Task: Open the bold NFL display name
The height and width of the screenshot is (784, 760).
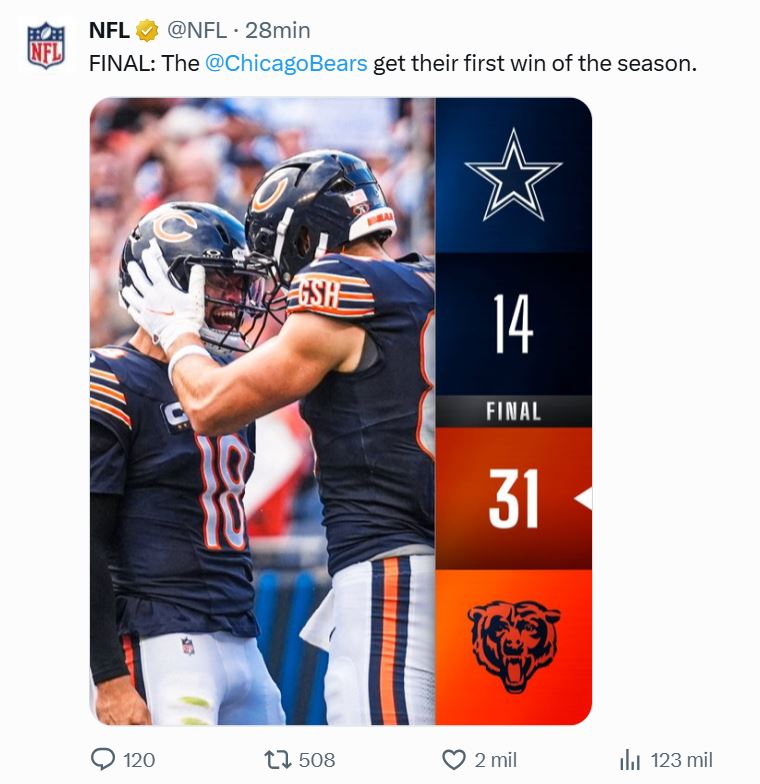Action: pos(110,30)
